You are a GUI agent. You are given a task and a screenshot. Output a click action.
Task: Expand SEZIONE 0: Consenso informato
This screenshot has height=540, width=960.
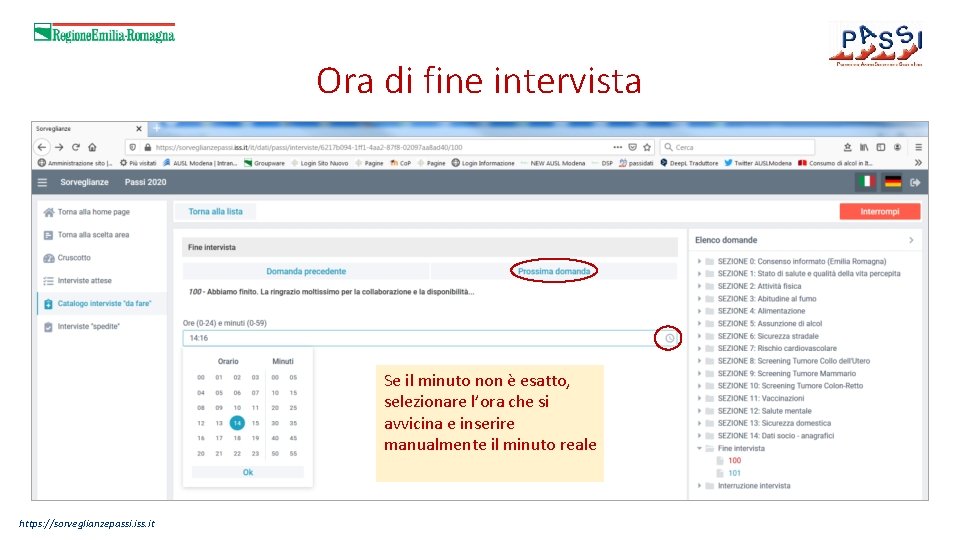click(699, 261)
